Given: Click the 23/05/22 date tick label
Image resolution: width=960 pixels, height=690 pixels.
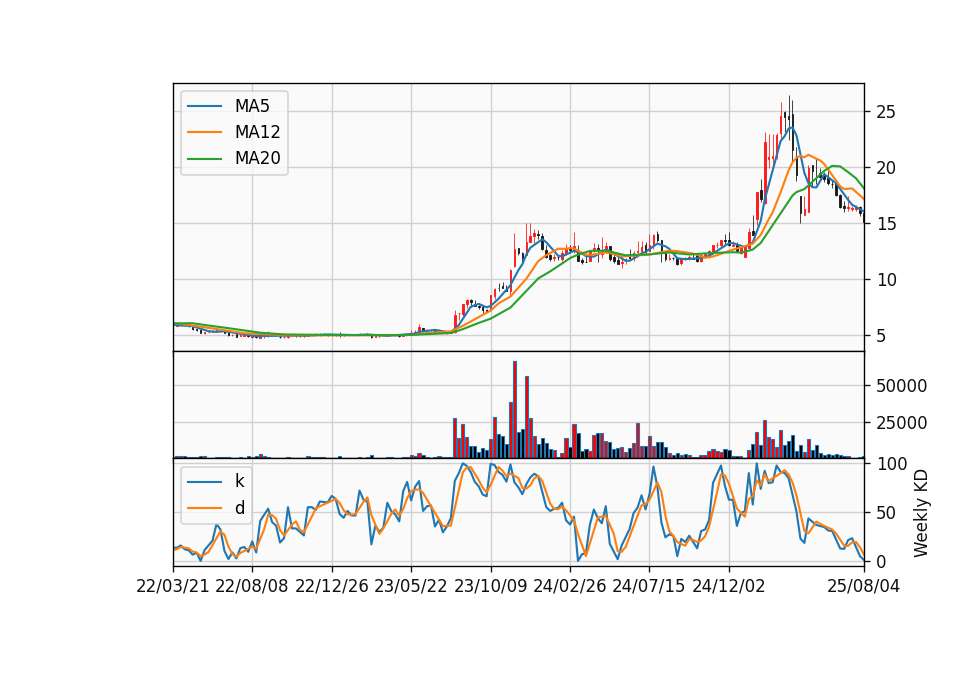Looking at the screenshot, I should coord(411,586).
